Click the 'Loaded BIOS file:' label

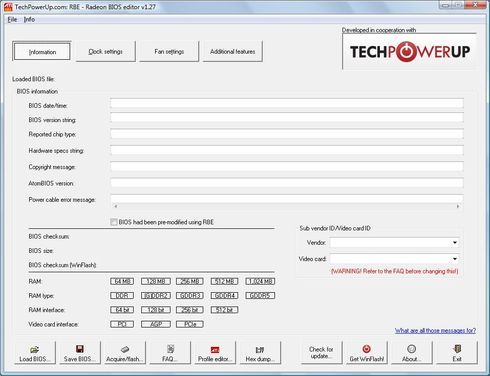[x=34, y=79]
